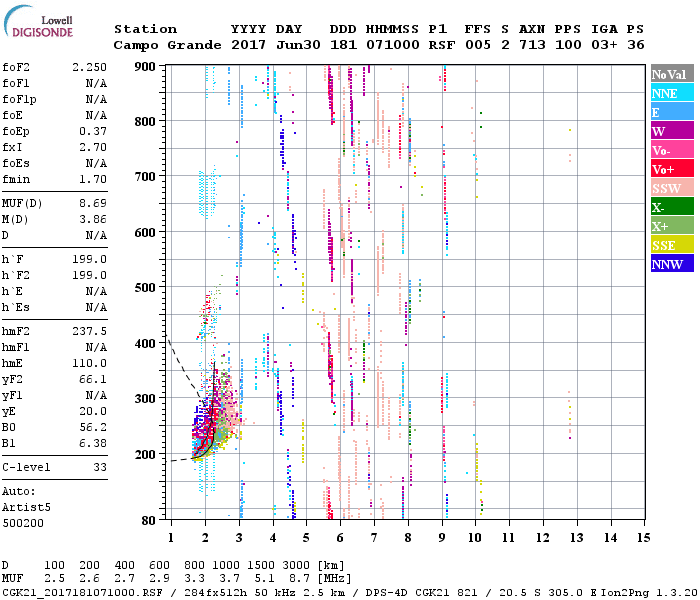Choose the red Vo+ legend swatch
Image resolution: width=700 pixels, height=600 pixels.
point(671,169)
